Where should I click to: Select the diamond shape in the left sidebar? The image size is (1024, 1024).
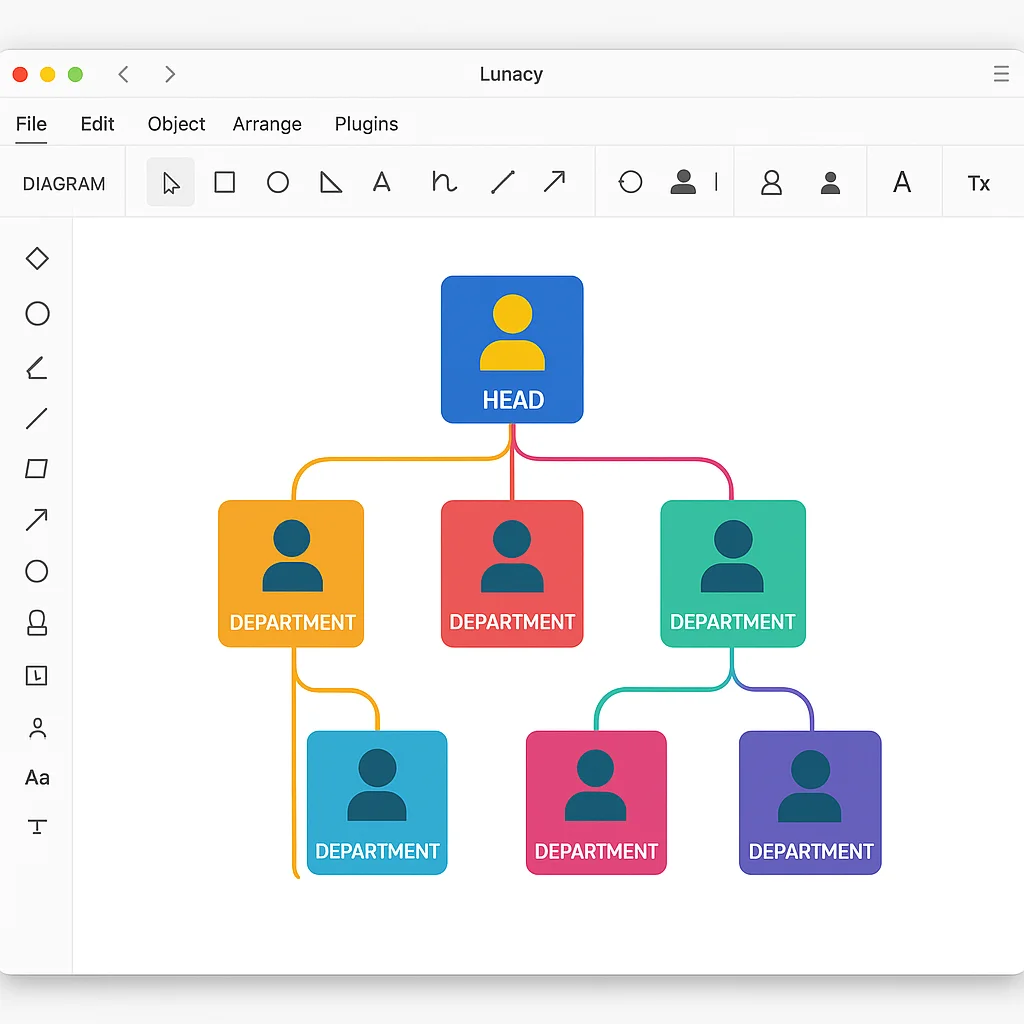coord(36,258)
